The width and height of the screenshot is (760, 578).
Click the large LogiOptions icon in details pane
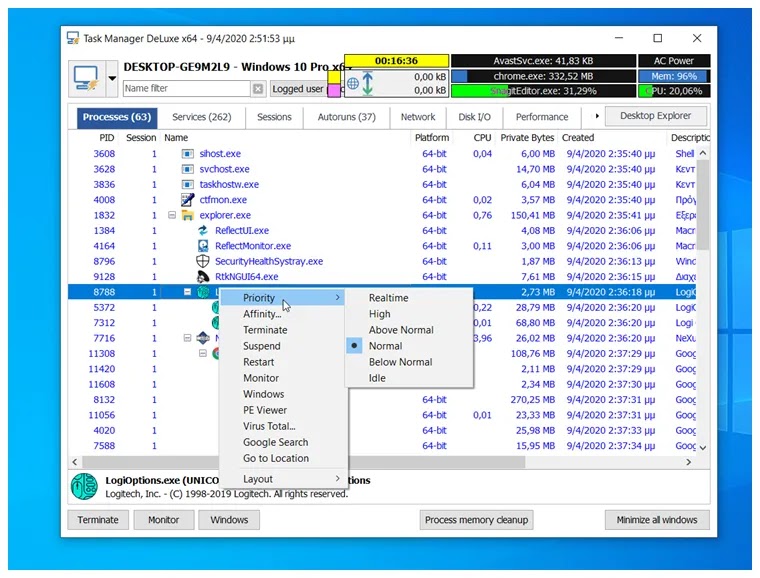[x=84, y=486]
